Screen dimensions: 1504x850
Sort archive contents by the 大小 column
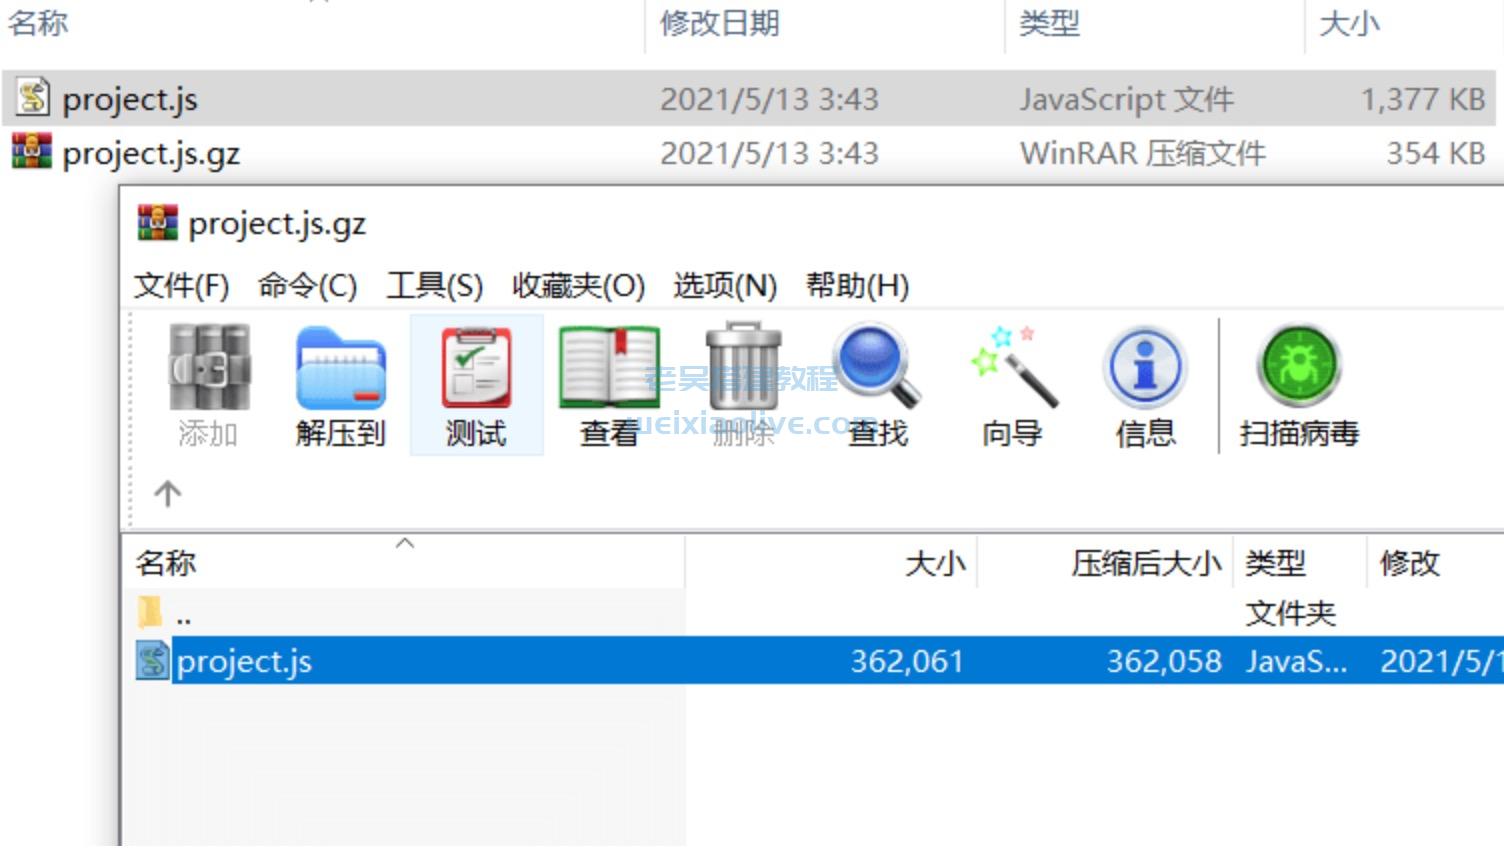coord(933,562)
